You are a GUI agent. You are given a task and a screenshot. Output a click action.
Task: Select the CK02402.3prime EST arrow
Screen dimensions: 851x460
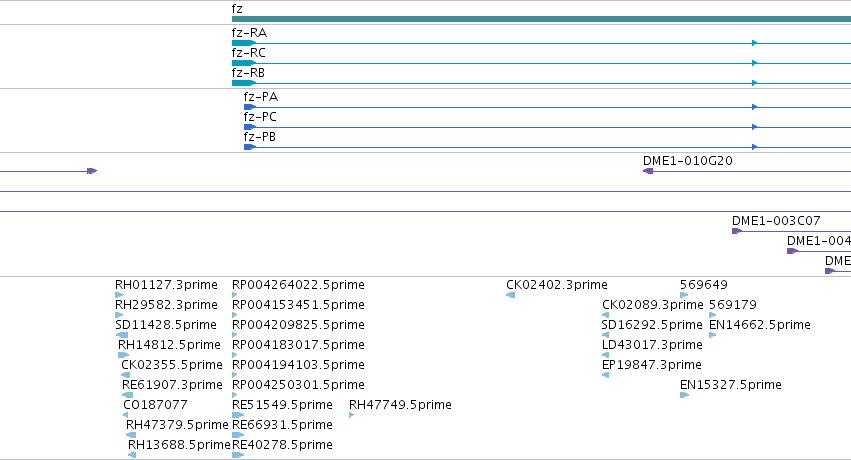510,295
